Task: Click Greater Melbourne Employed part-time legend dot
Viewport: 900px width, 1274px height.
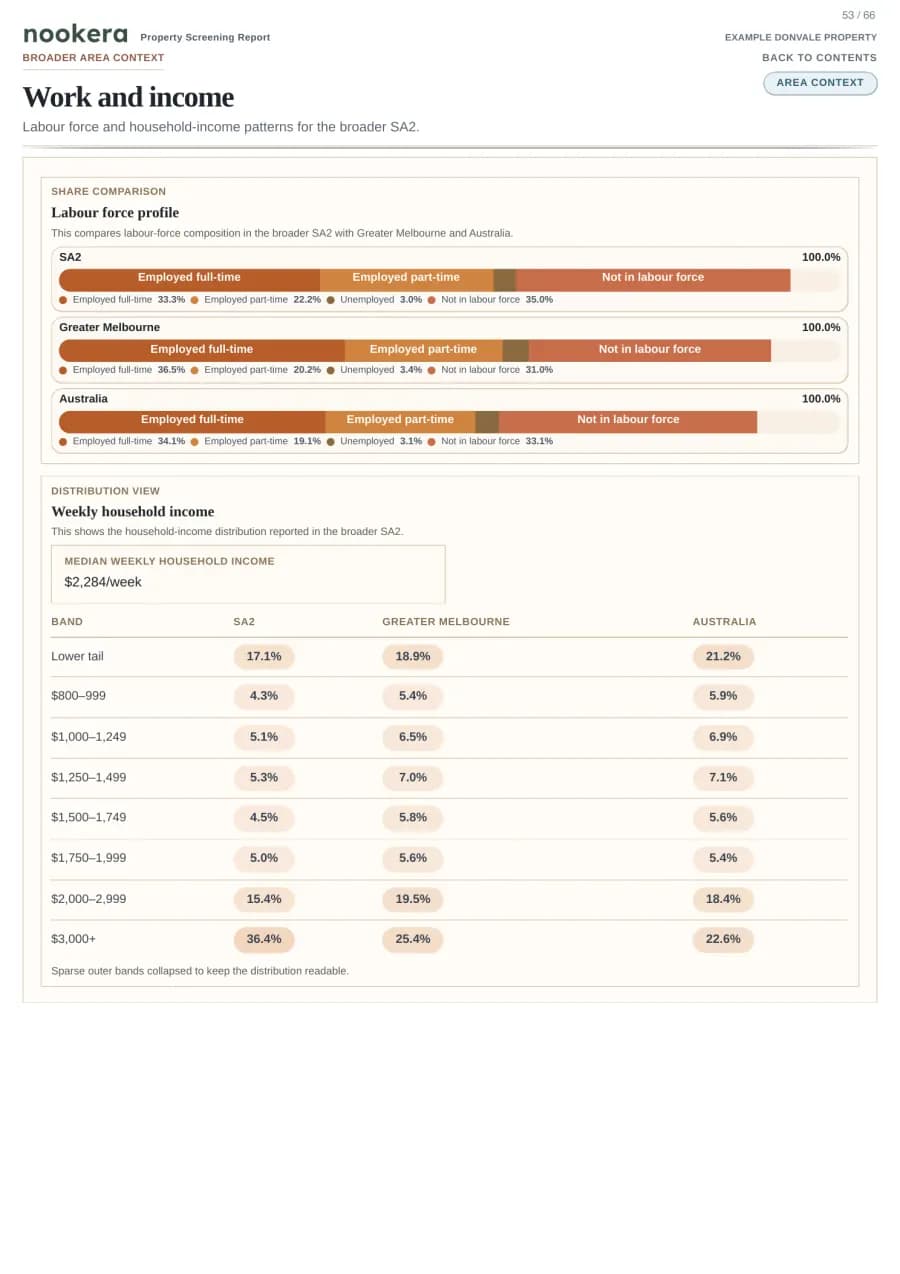Action: click(195, 370)
